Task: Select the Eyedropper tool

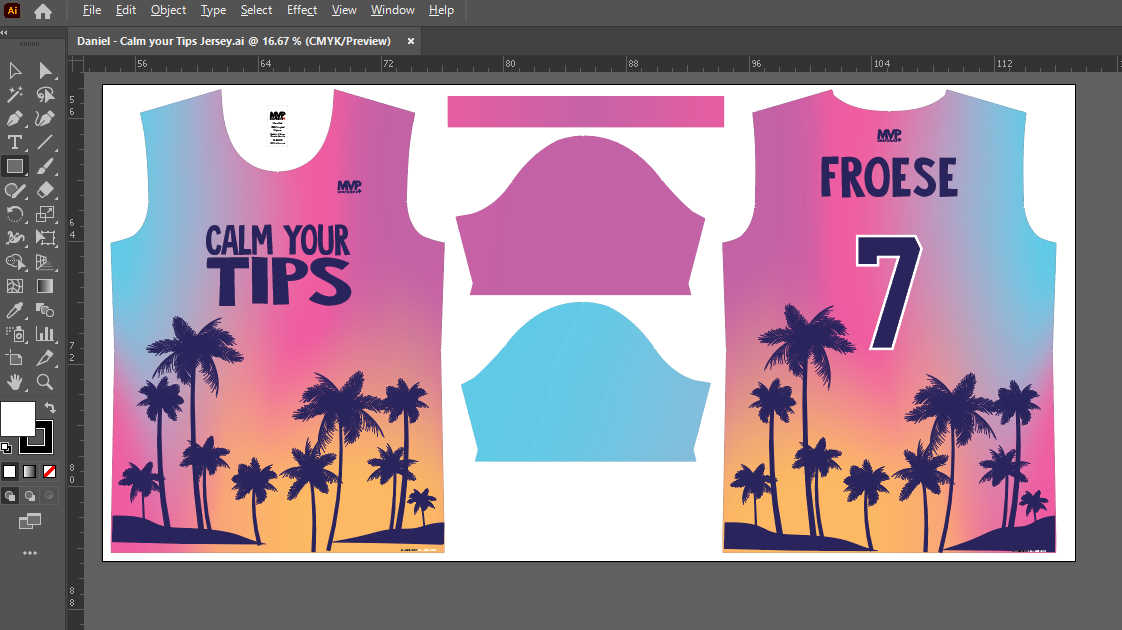Action: tap(15, 310)
